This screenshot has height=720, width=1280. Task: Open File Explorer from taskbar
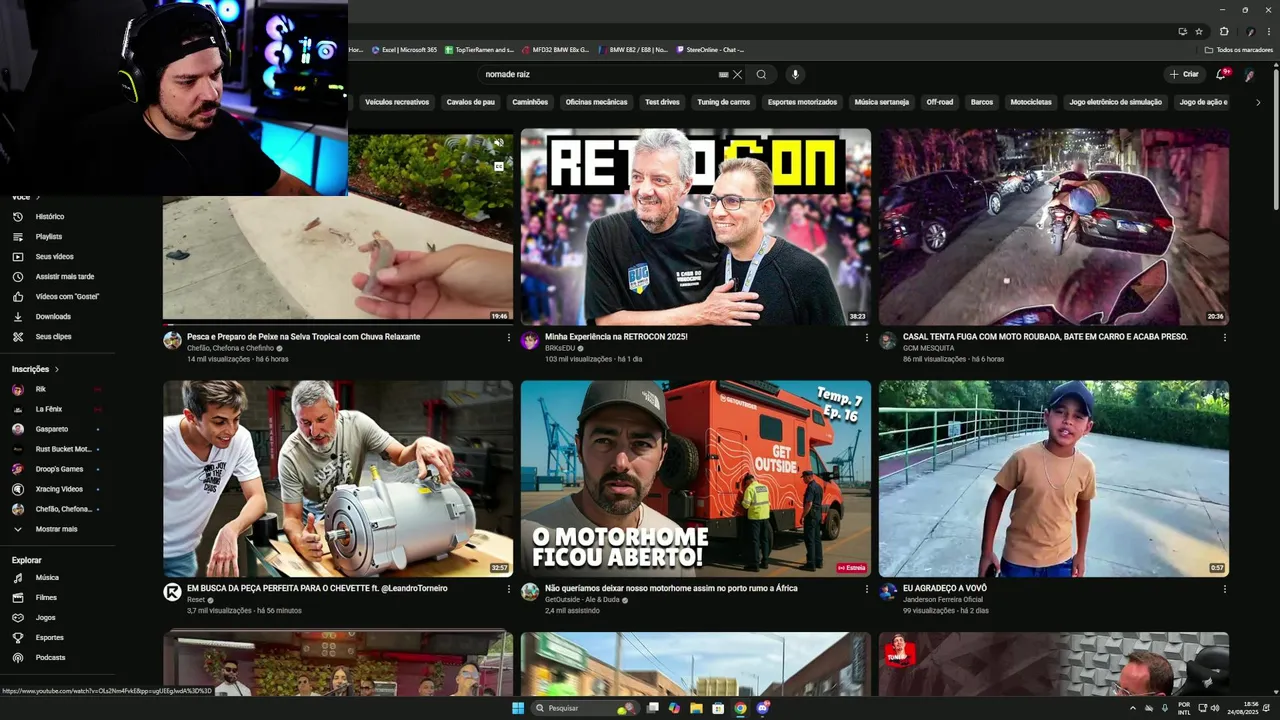coord(696,708)
